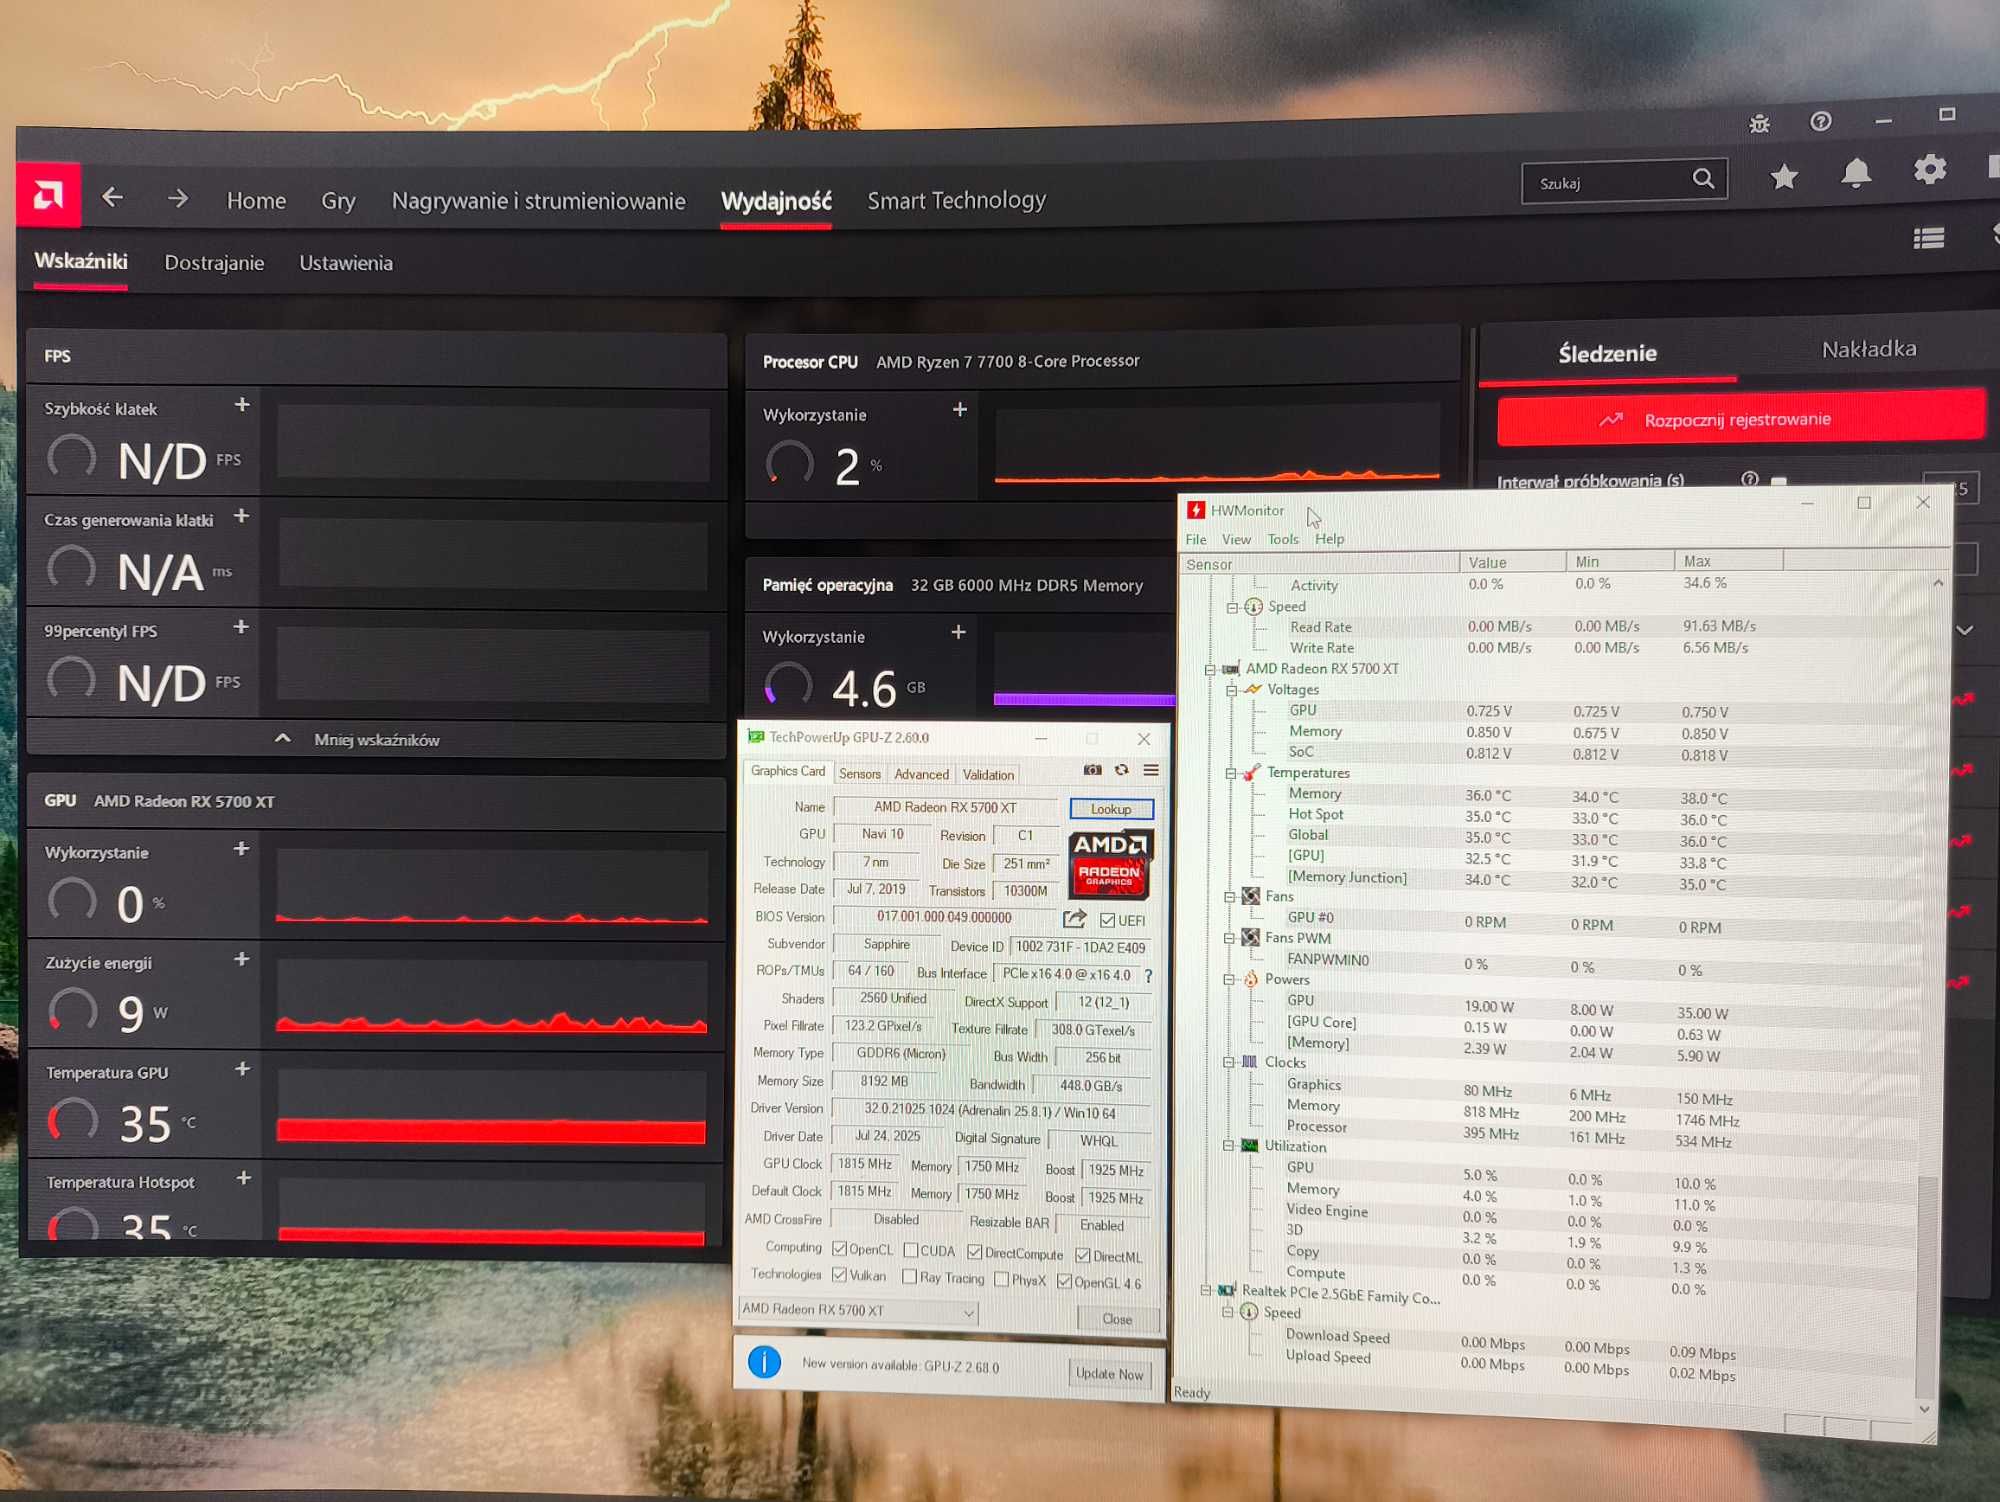This screenshot has height=1502, width=2000.
Task: Switch to Ustawienia sub-tab
Action: click(346, 263)
